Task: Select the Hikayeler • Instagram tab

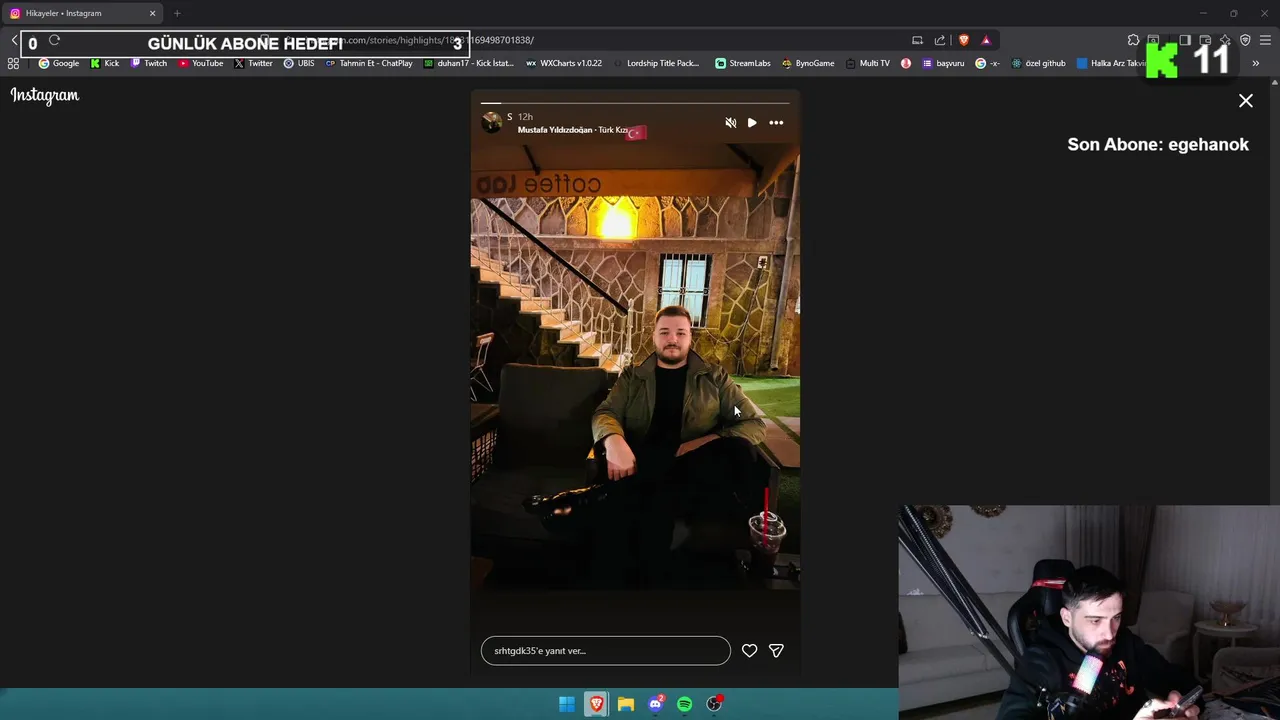Action: [80, 13]
